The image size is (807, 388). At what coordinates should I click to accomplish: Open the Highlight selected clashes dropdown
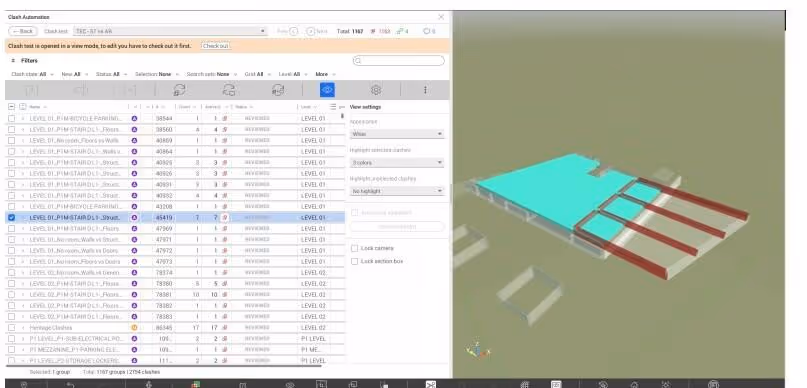(397, 163)
